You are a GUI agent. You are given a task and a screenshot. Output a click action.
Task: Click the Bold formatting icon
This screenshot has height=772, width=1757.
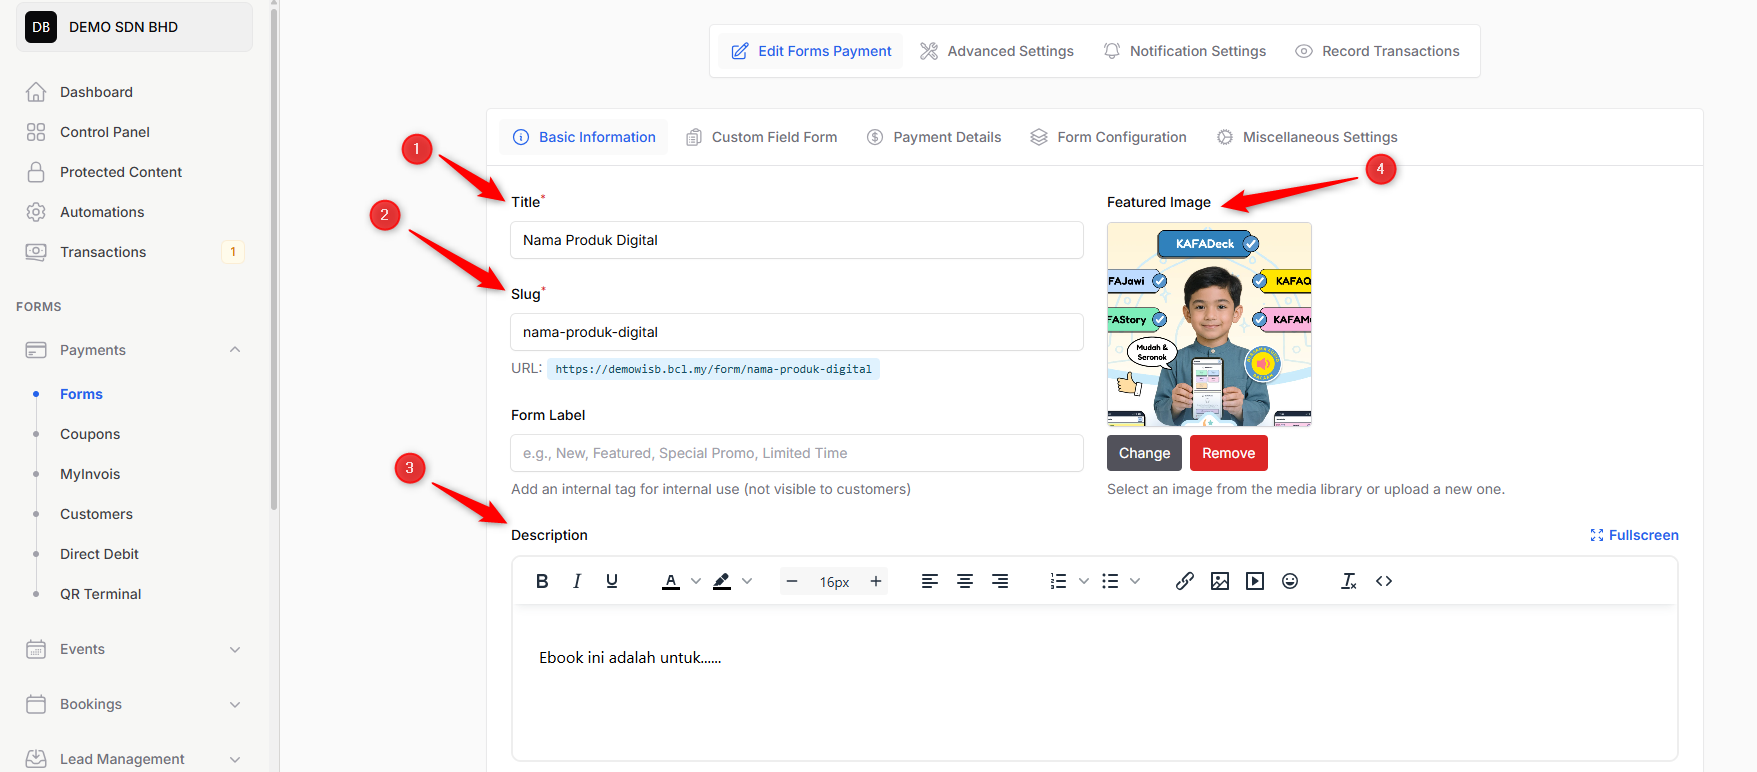tap(542, 581)
